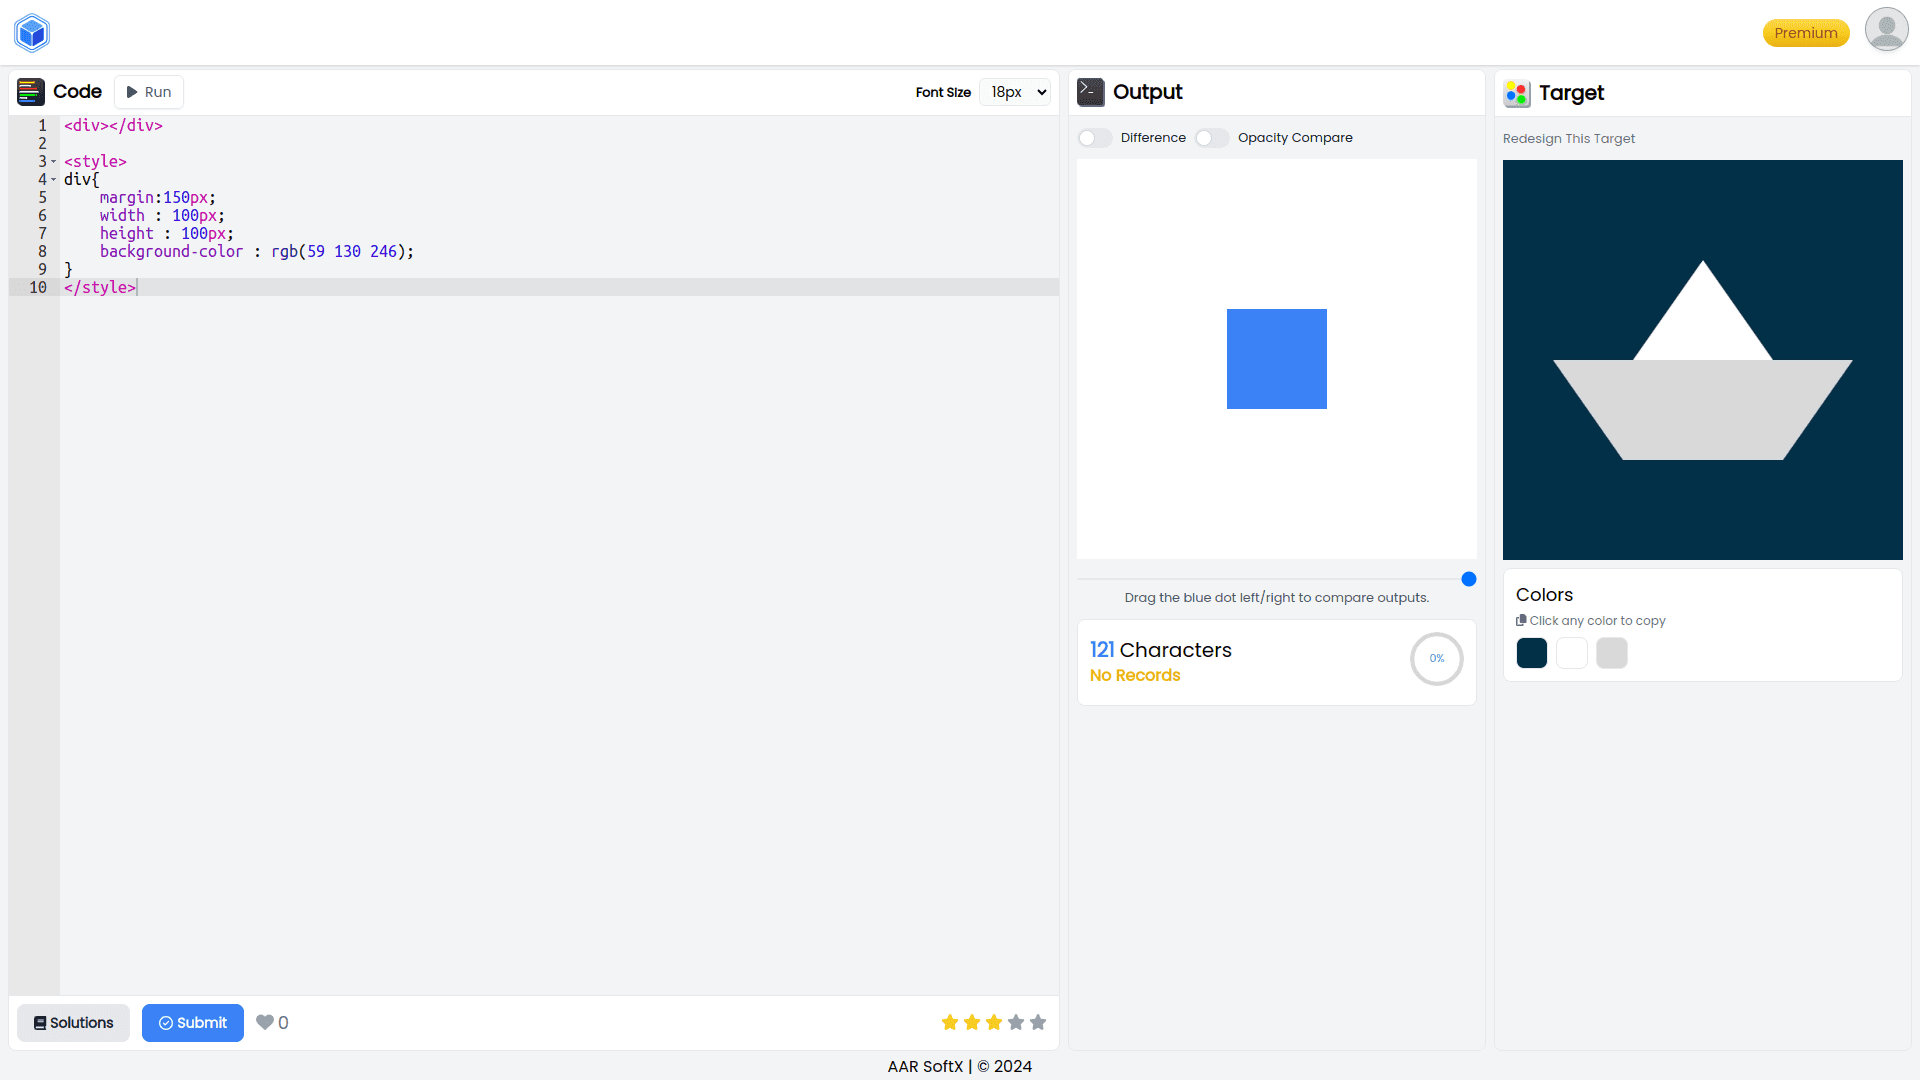Toggle the Run button to execute code
The width and height of the screenshot is (1920, 1080).
click(x=149, y=91)
